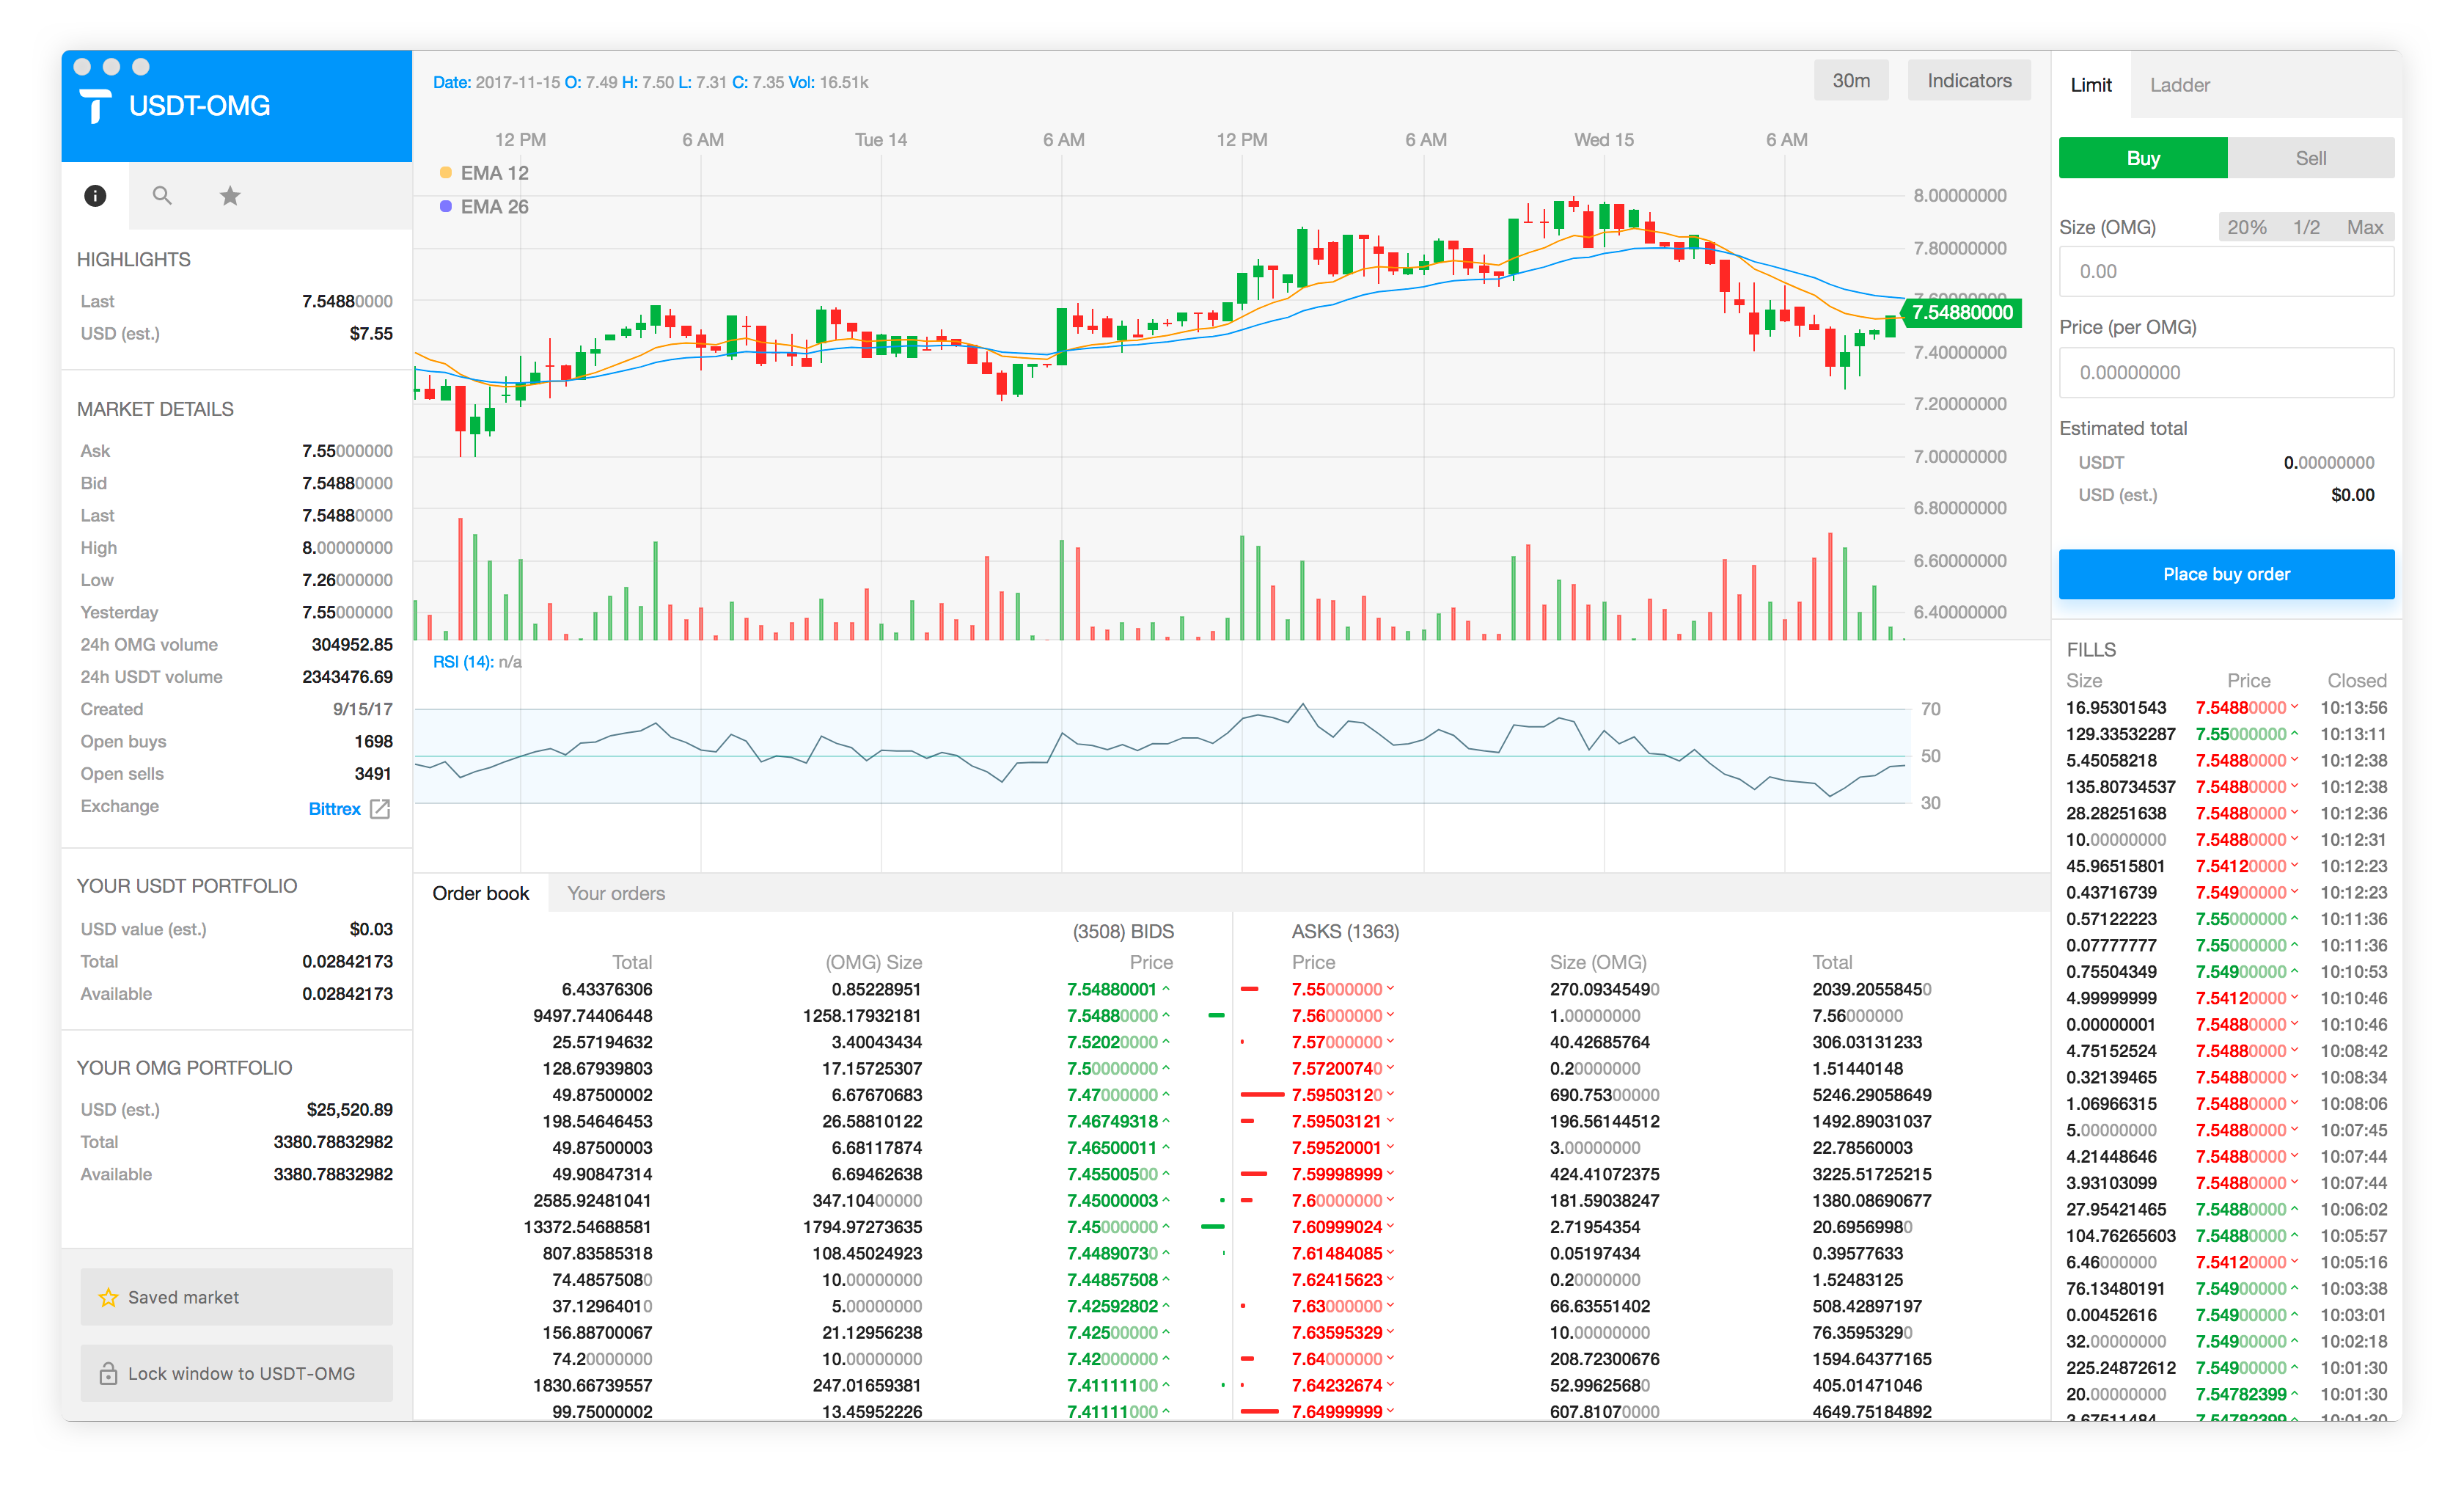Click the EMA 12 orange legend dot
This screenshot has width=2464, height=1495.
click(x=446, y=173)
